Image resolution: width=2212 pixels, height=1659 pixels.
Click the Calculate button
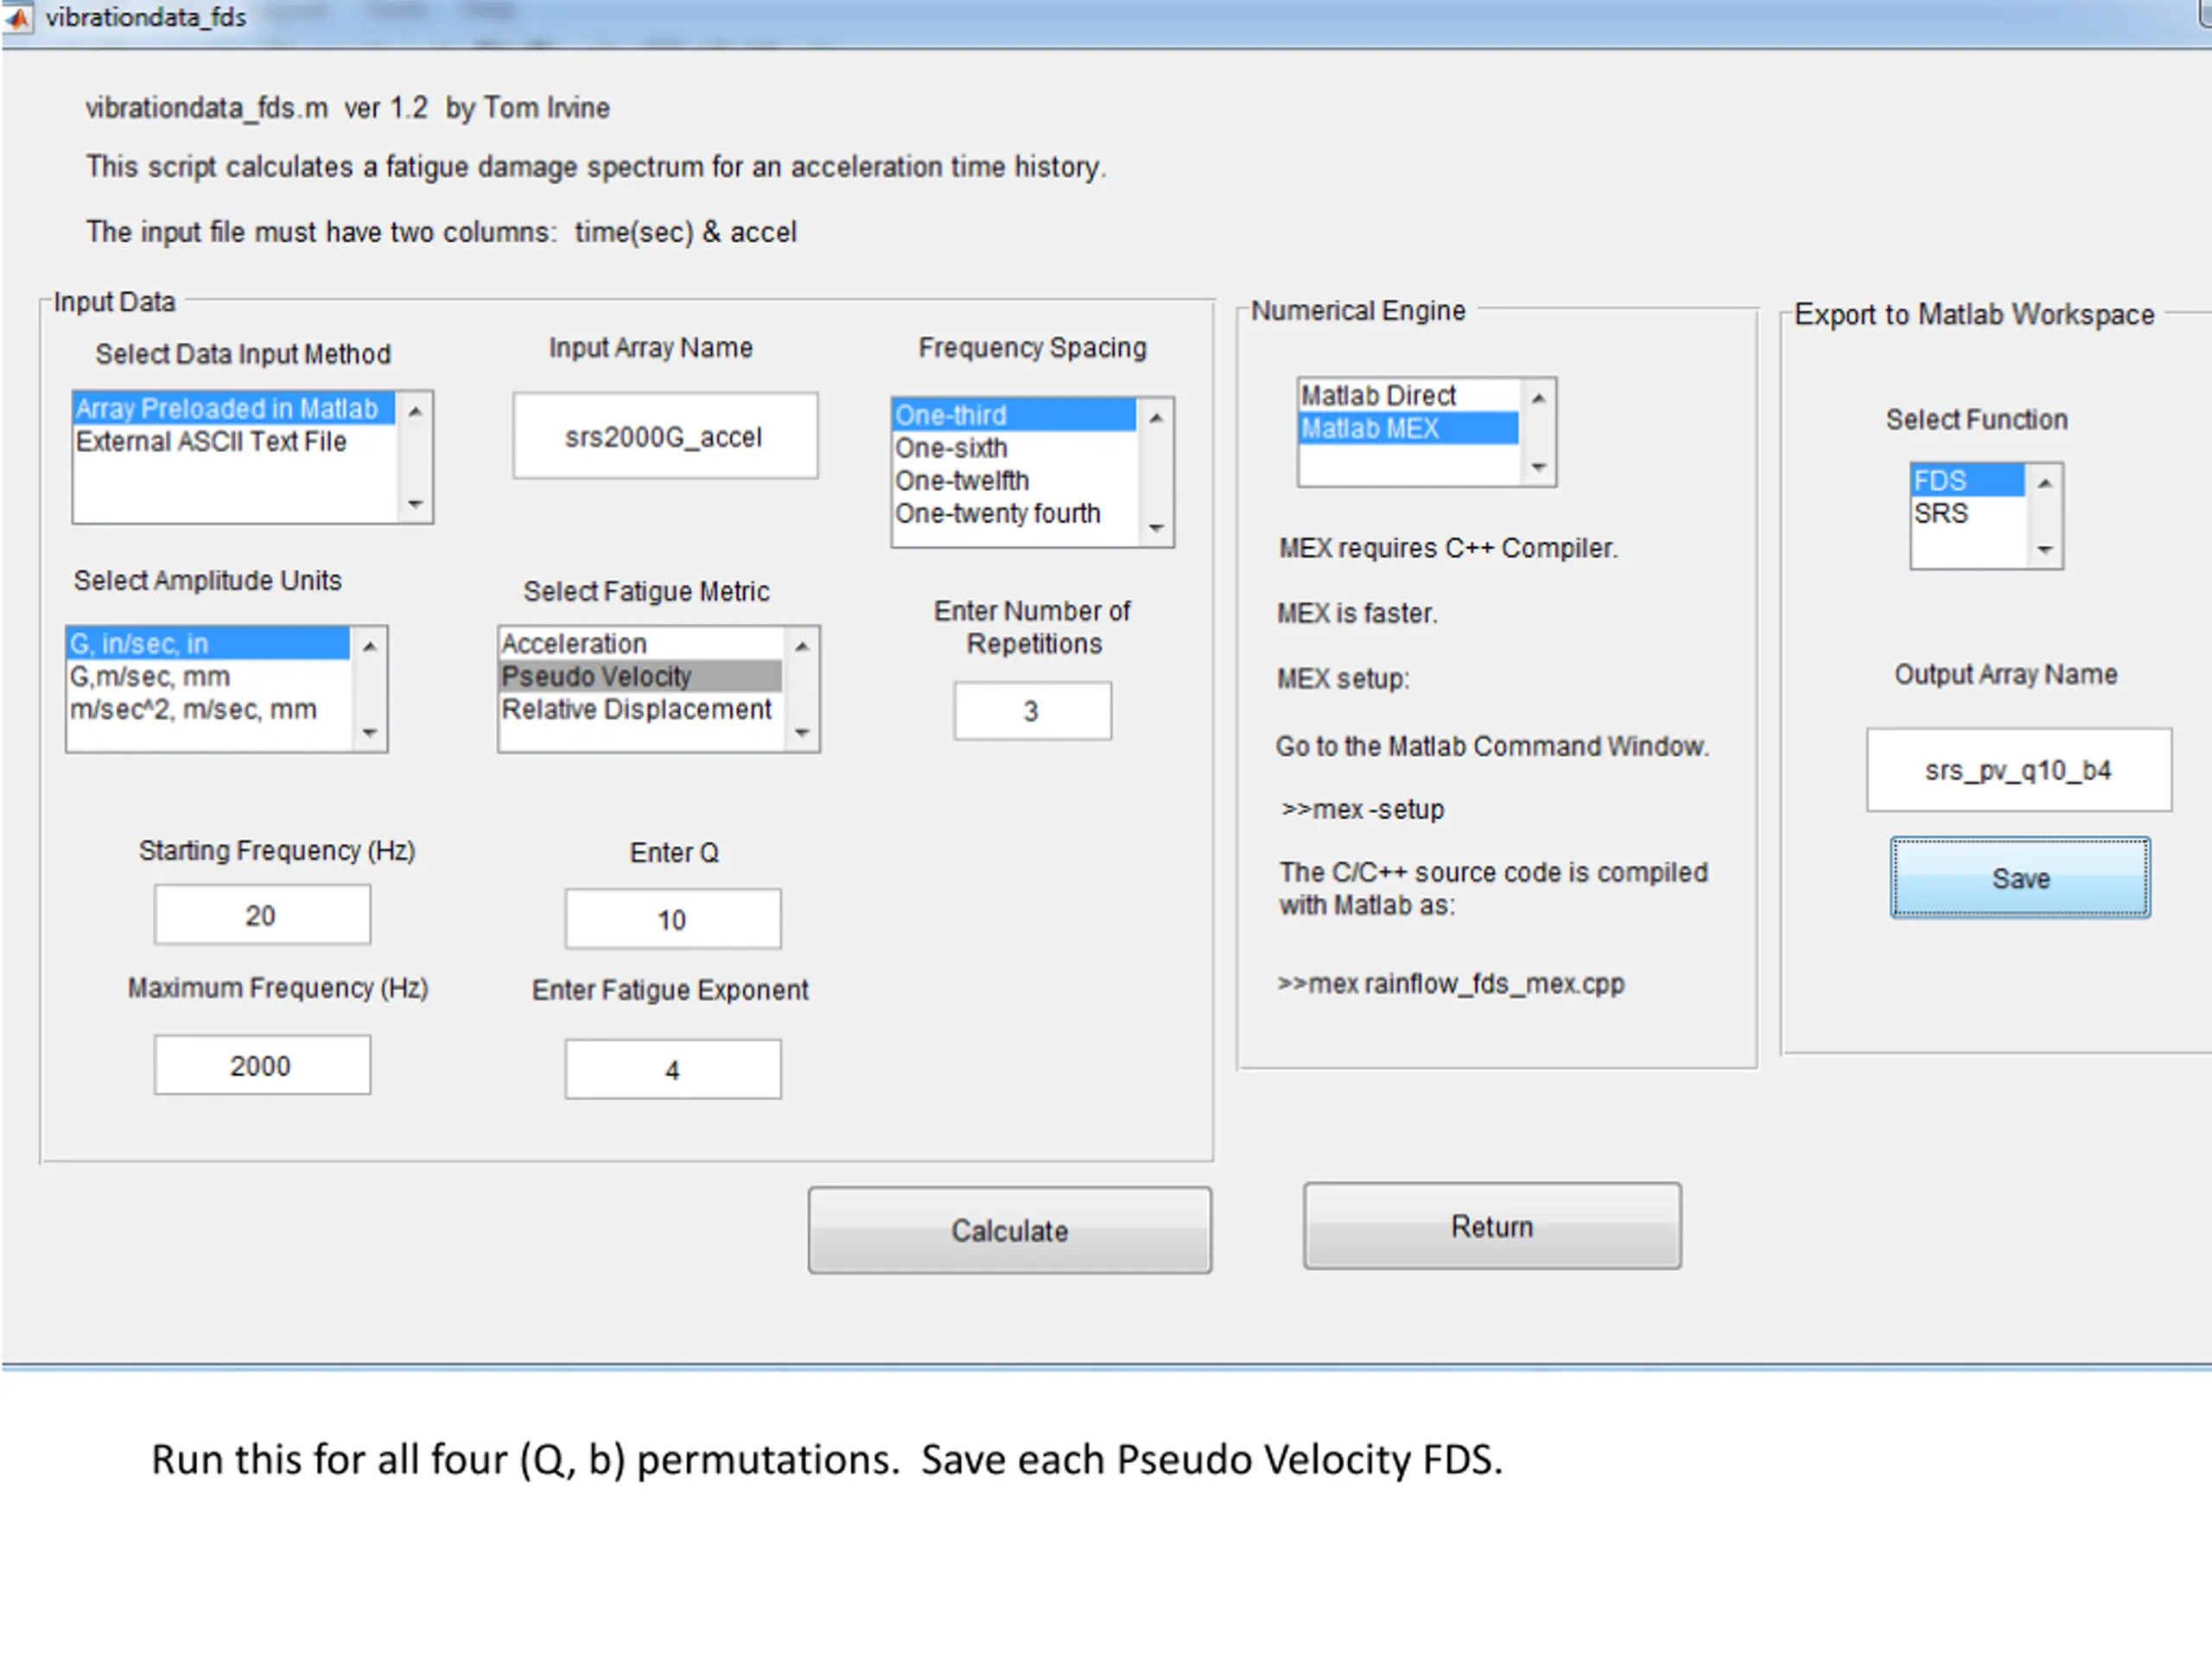click(1010, 1230)
